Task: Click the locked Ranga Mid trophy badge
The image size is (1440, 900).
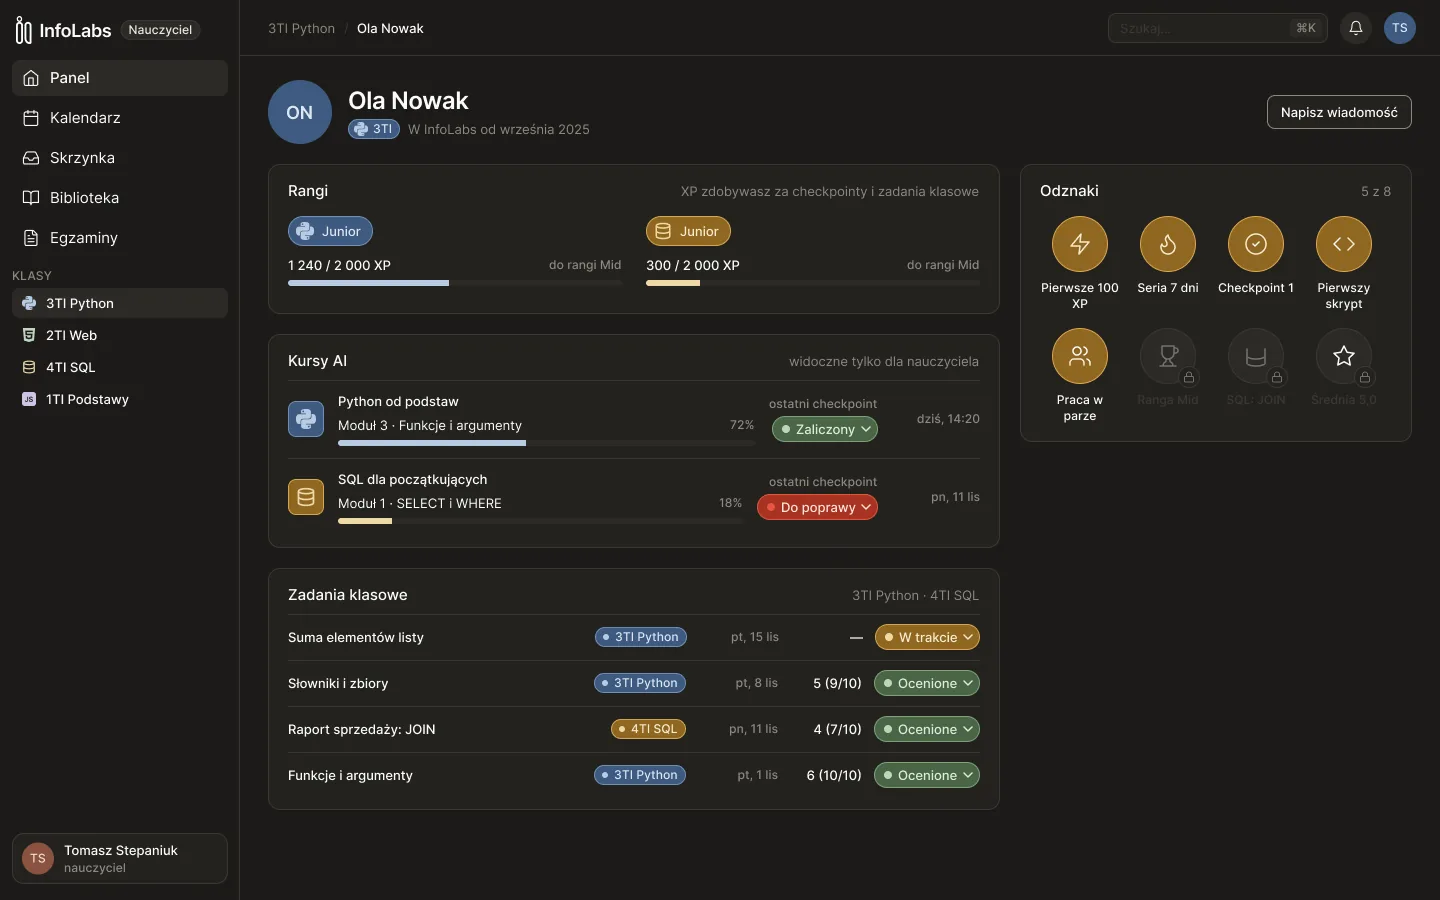Action: pos(1168,356)
